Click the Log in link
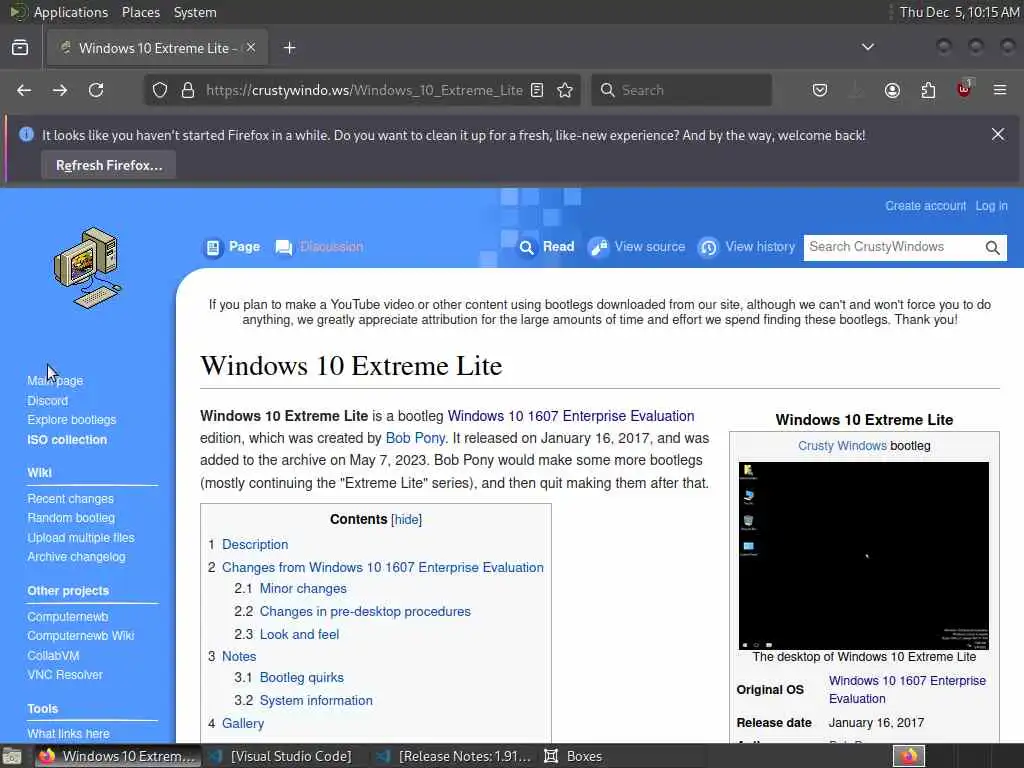The width and height of the screenshot is (1024, 768). [x=991, y=206]
